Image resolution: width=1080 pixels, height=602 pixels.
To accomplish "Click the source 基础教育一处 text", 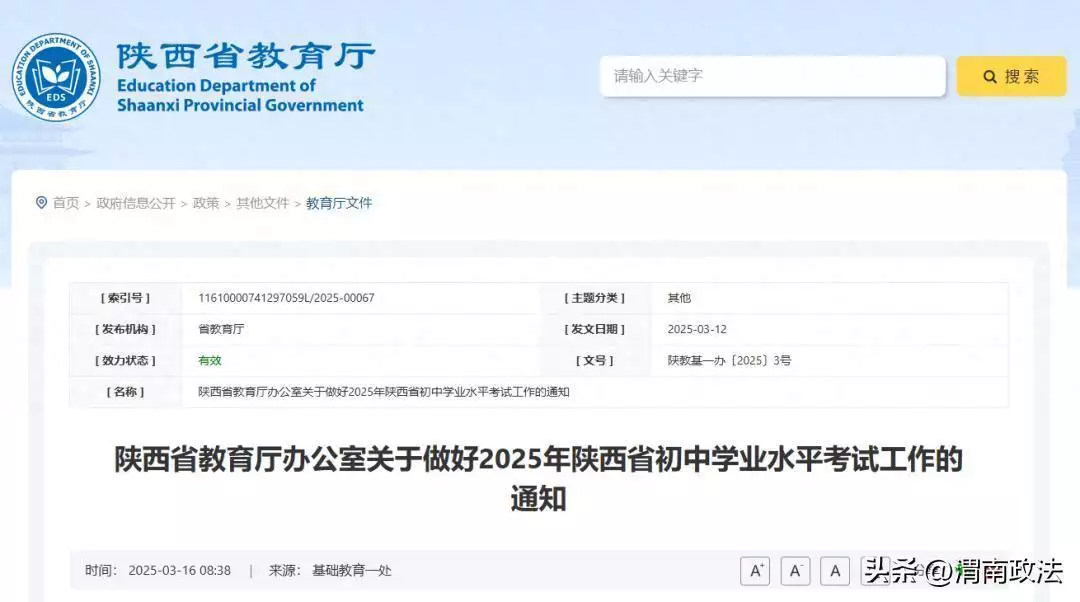I will click(x=351, y=571).
